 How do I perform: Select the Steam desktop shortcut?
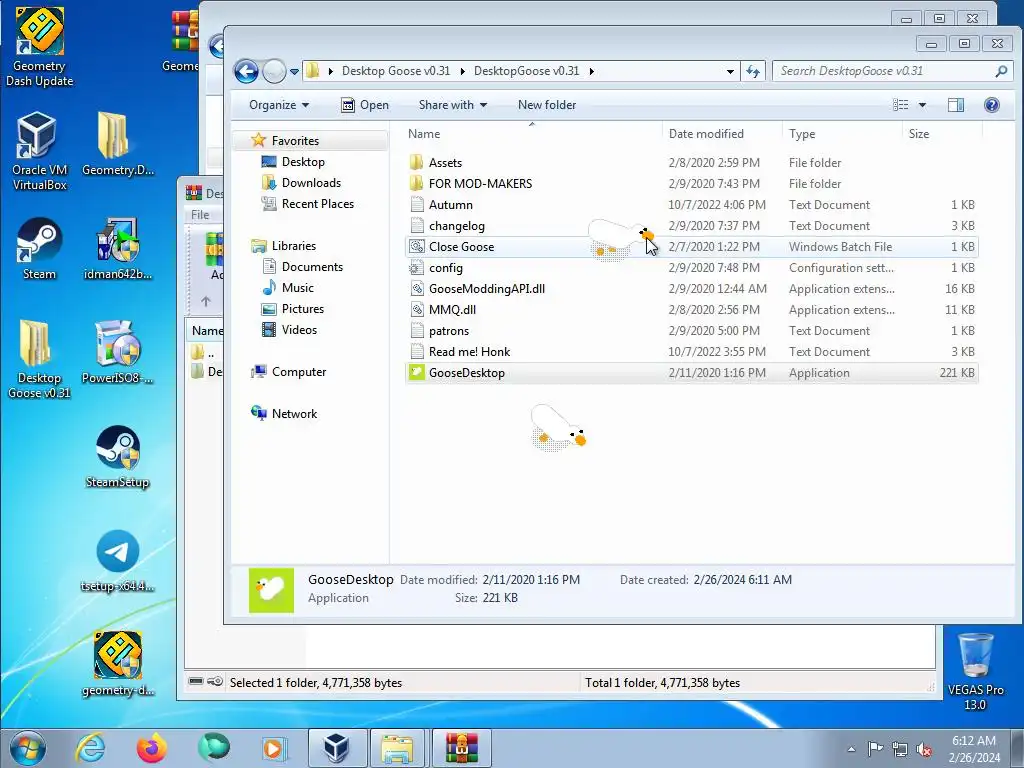pos(39,248)
